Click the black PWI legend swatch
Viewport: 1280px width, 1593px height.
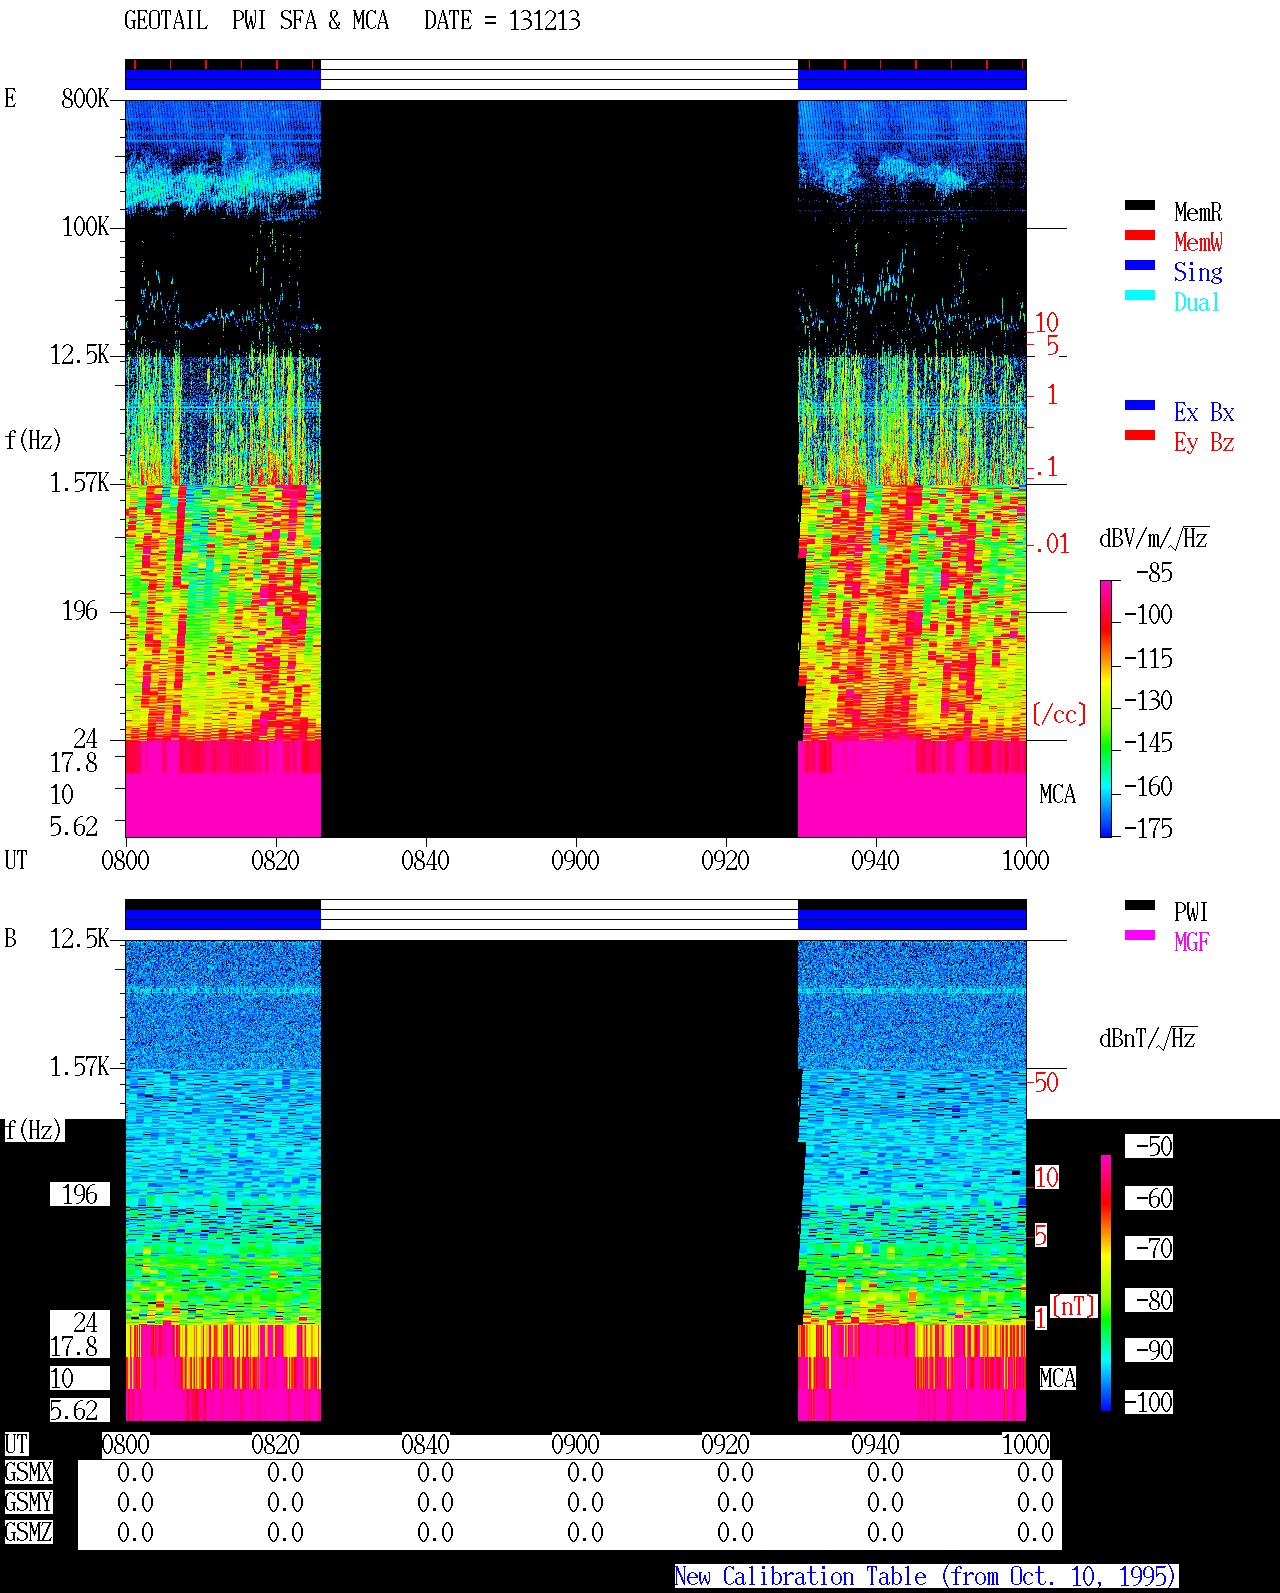coord(1140,906)
